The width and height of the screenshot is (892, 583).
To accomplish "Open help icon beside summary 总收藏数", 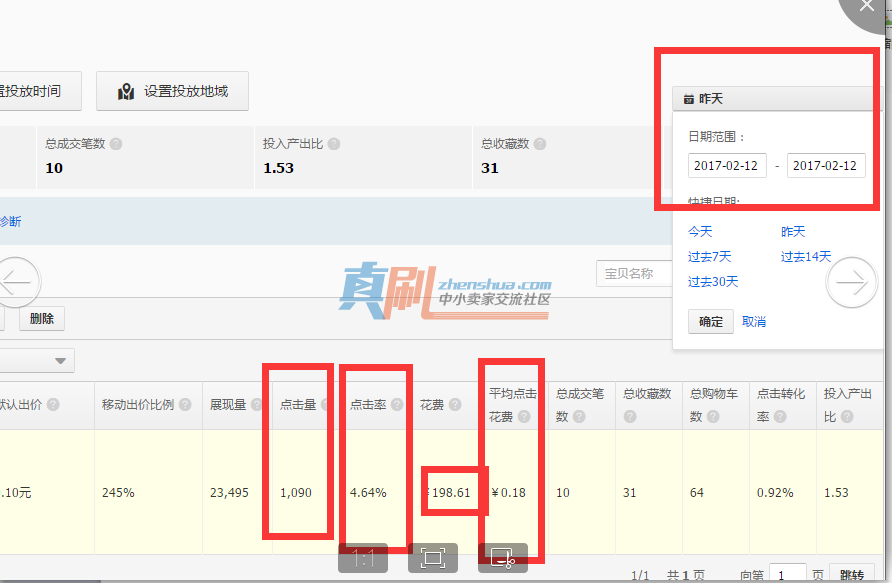I will (x=540, y=144).
